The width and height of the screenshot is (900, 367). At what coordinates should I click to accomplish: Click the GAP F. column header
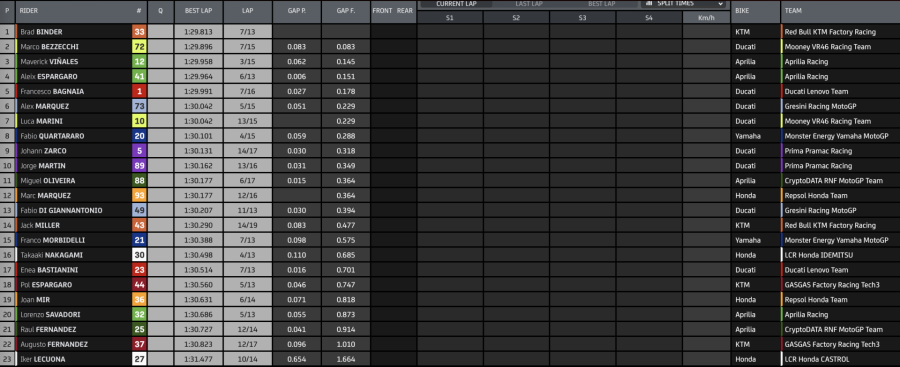(x=346, y=11)
